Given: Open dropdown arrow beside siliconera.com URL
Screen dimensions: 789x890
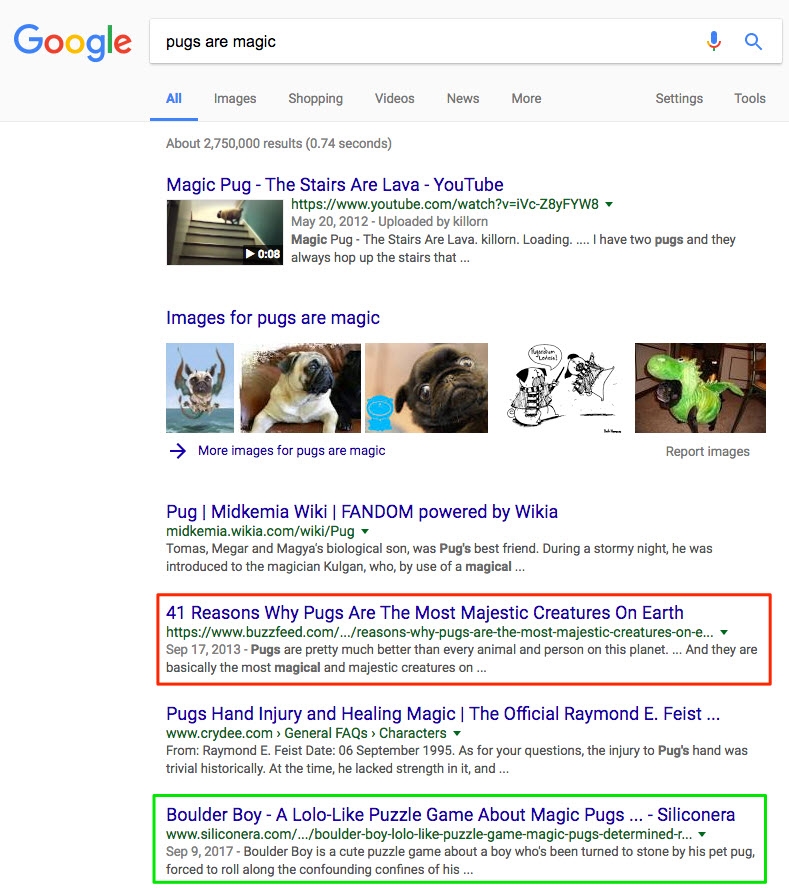Looking at the screenshot, I should (703, 834).
